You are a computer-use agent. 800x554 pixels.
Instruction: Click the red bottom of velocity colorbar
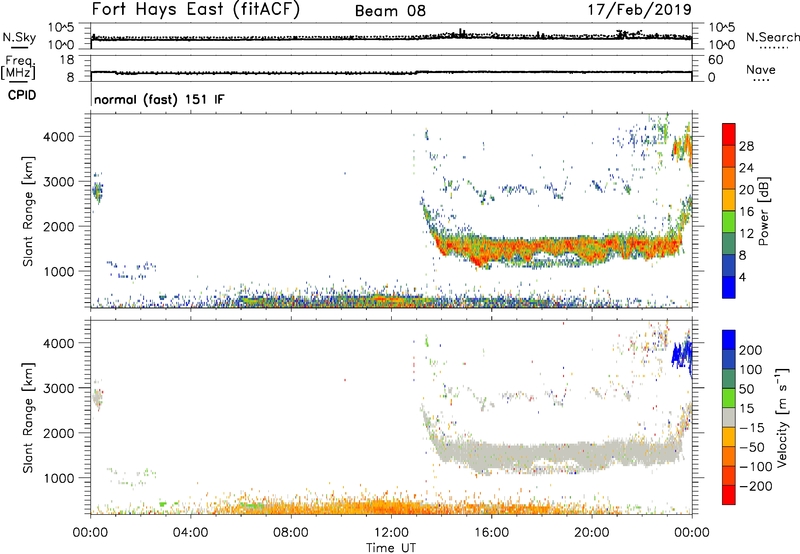(x=729, y=495)
